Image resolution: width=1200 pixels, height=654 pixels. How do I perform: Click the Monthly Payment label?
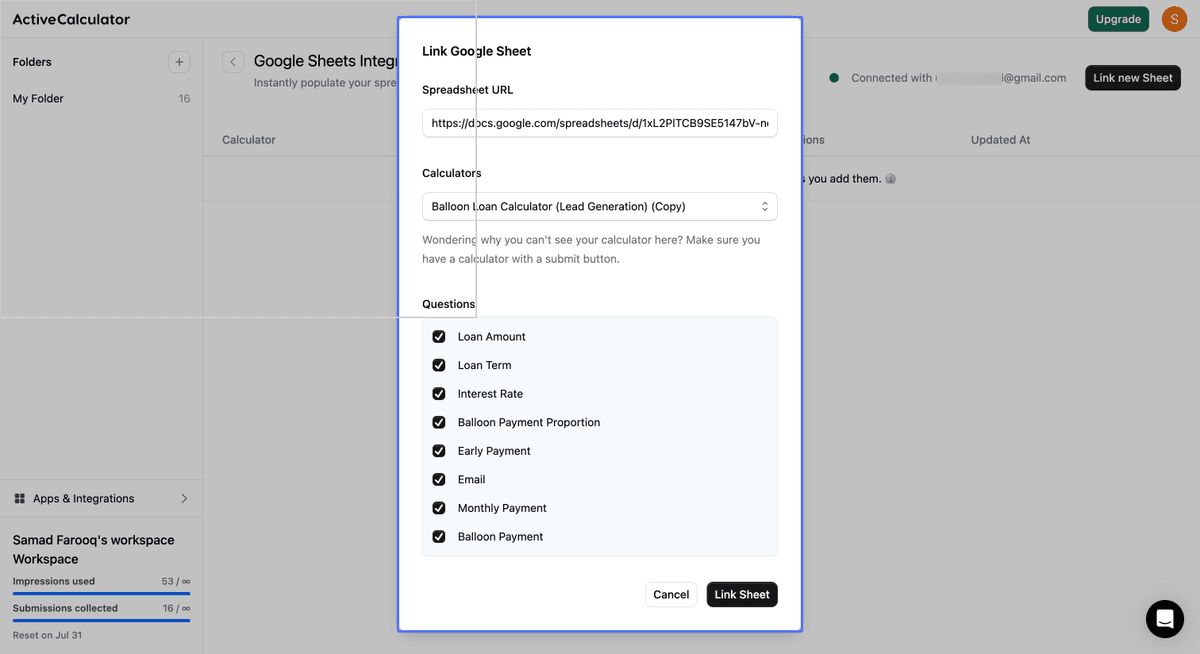pyautogui.click(x=502, y=508)
